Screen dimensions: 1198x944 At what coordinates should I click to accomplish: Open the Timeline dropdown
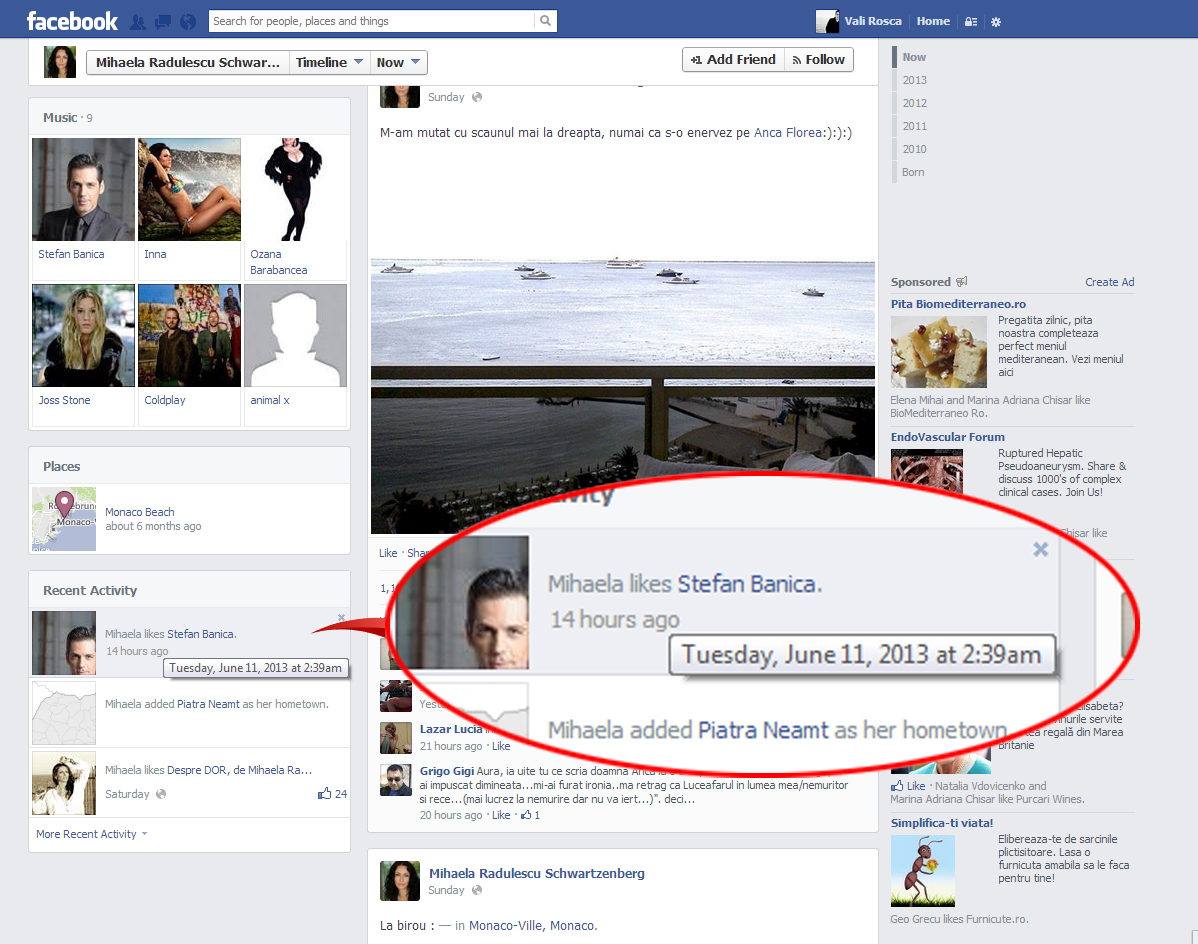click(328, 61)
